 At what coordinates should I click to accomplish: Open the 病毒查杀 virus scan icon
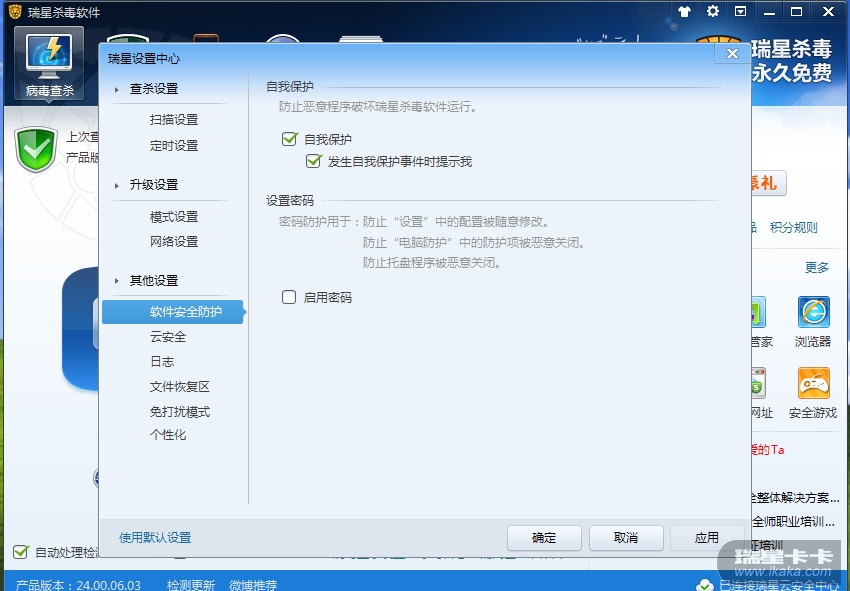click(x=49, y=63)
